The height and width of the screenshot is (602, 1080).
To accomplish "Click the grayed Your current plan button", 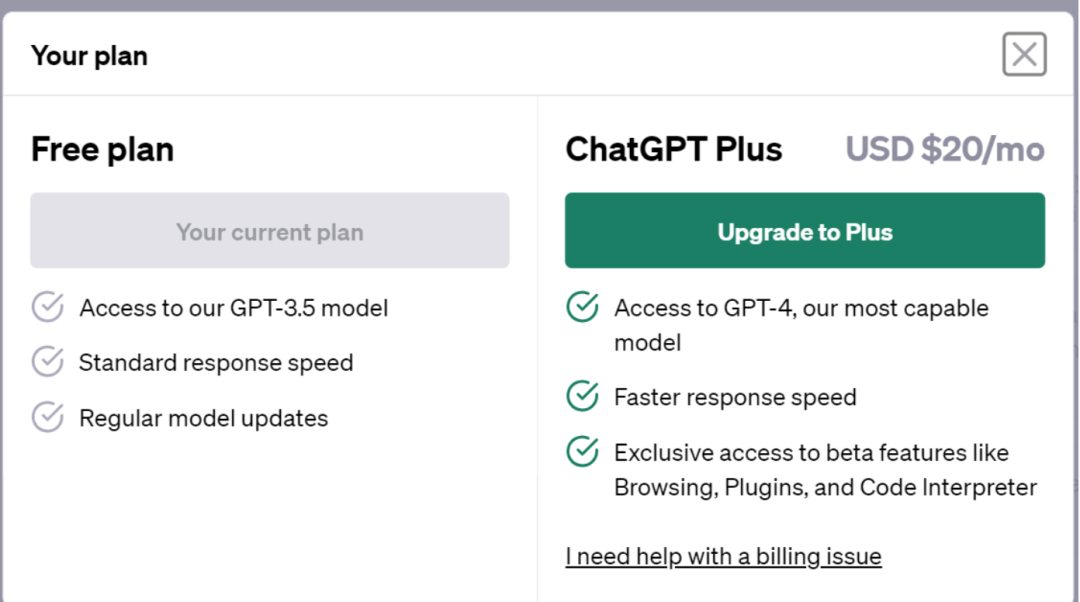I will click(269, 231).
